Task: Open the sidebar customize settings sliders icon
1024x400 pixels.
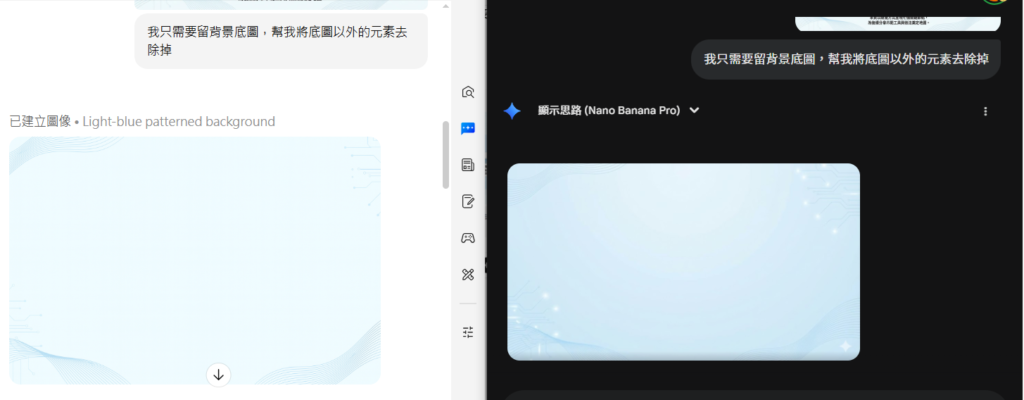Action: 467,332
